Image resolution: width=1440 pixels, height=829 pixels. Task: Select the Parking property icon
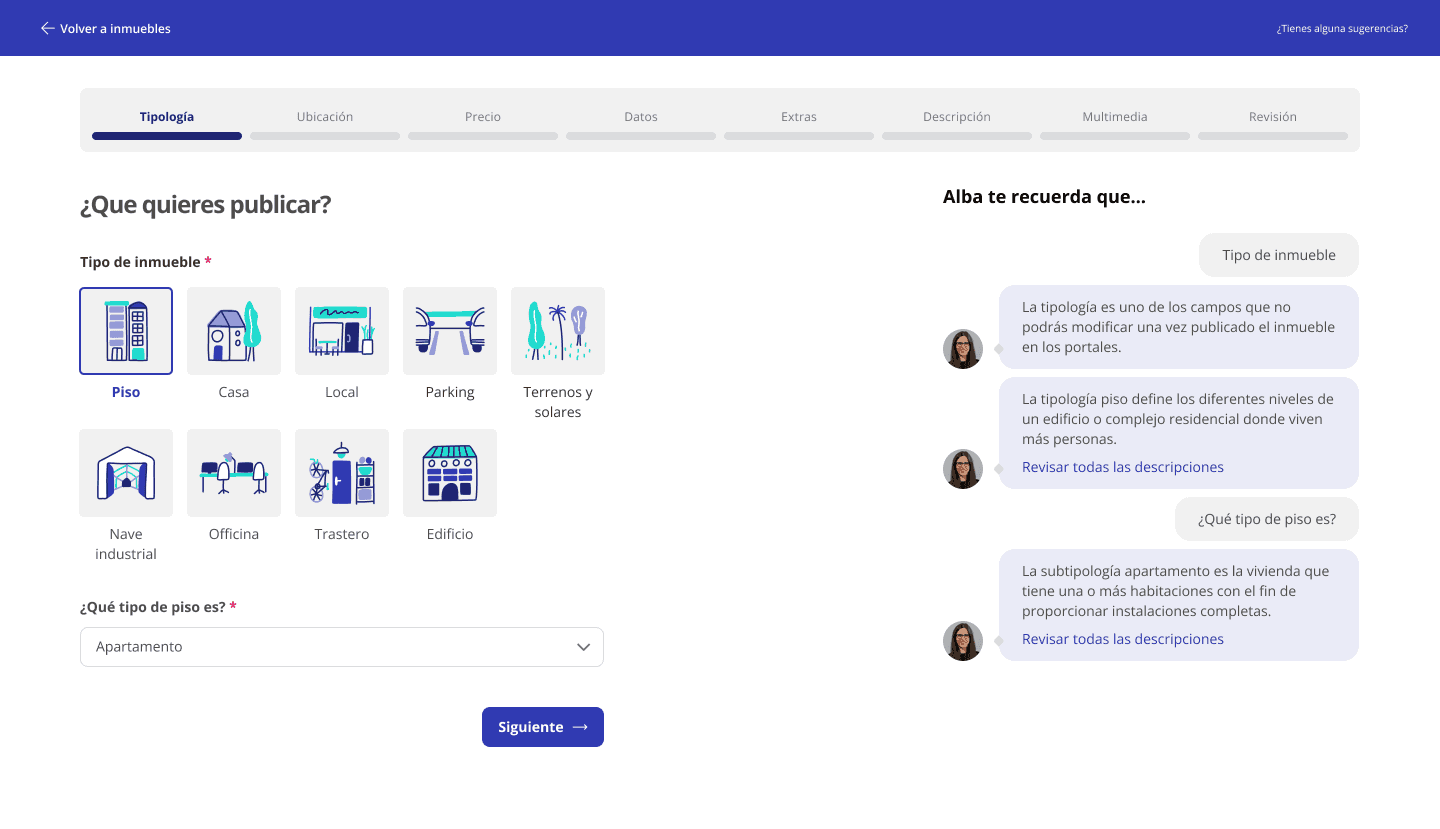(450, 331)
